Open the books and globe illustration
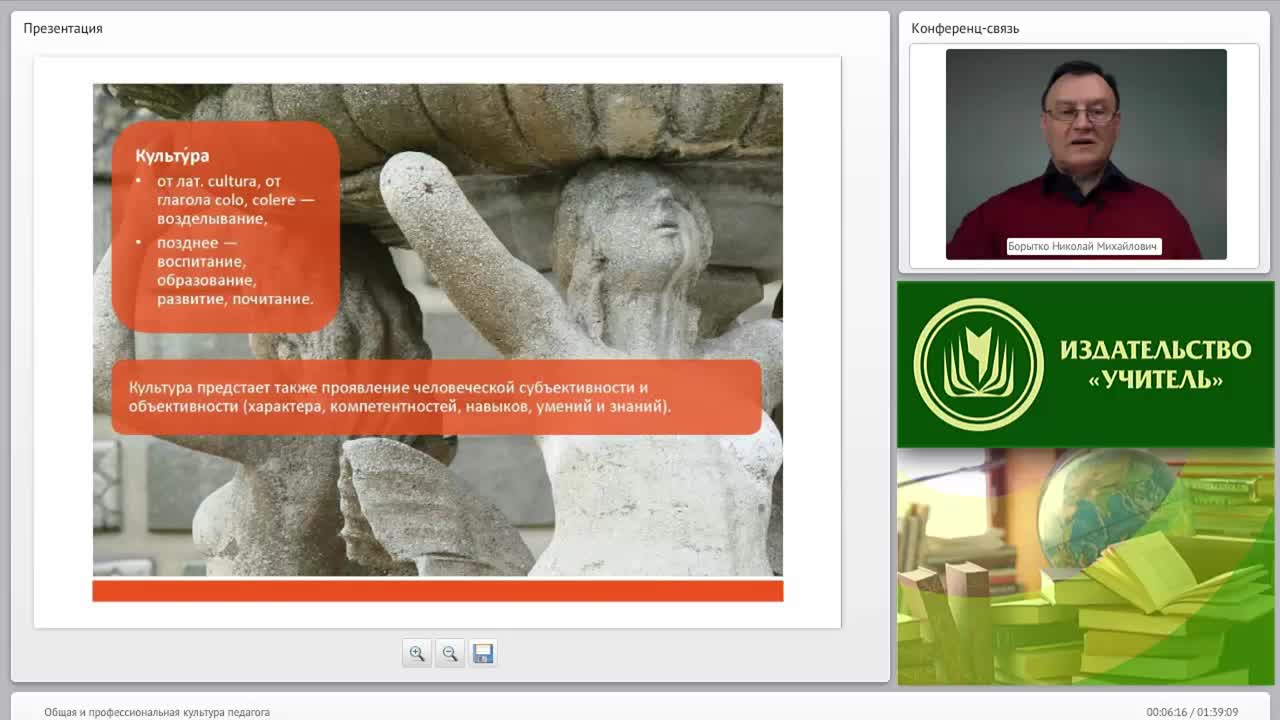Screen dimensions: 1280x720 click(x=1085, y=566)
